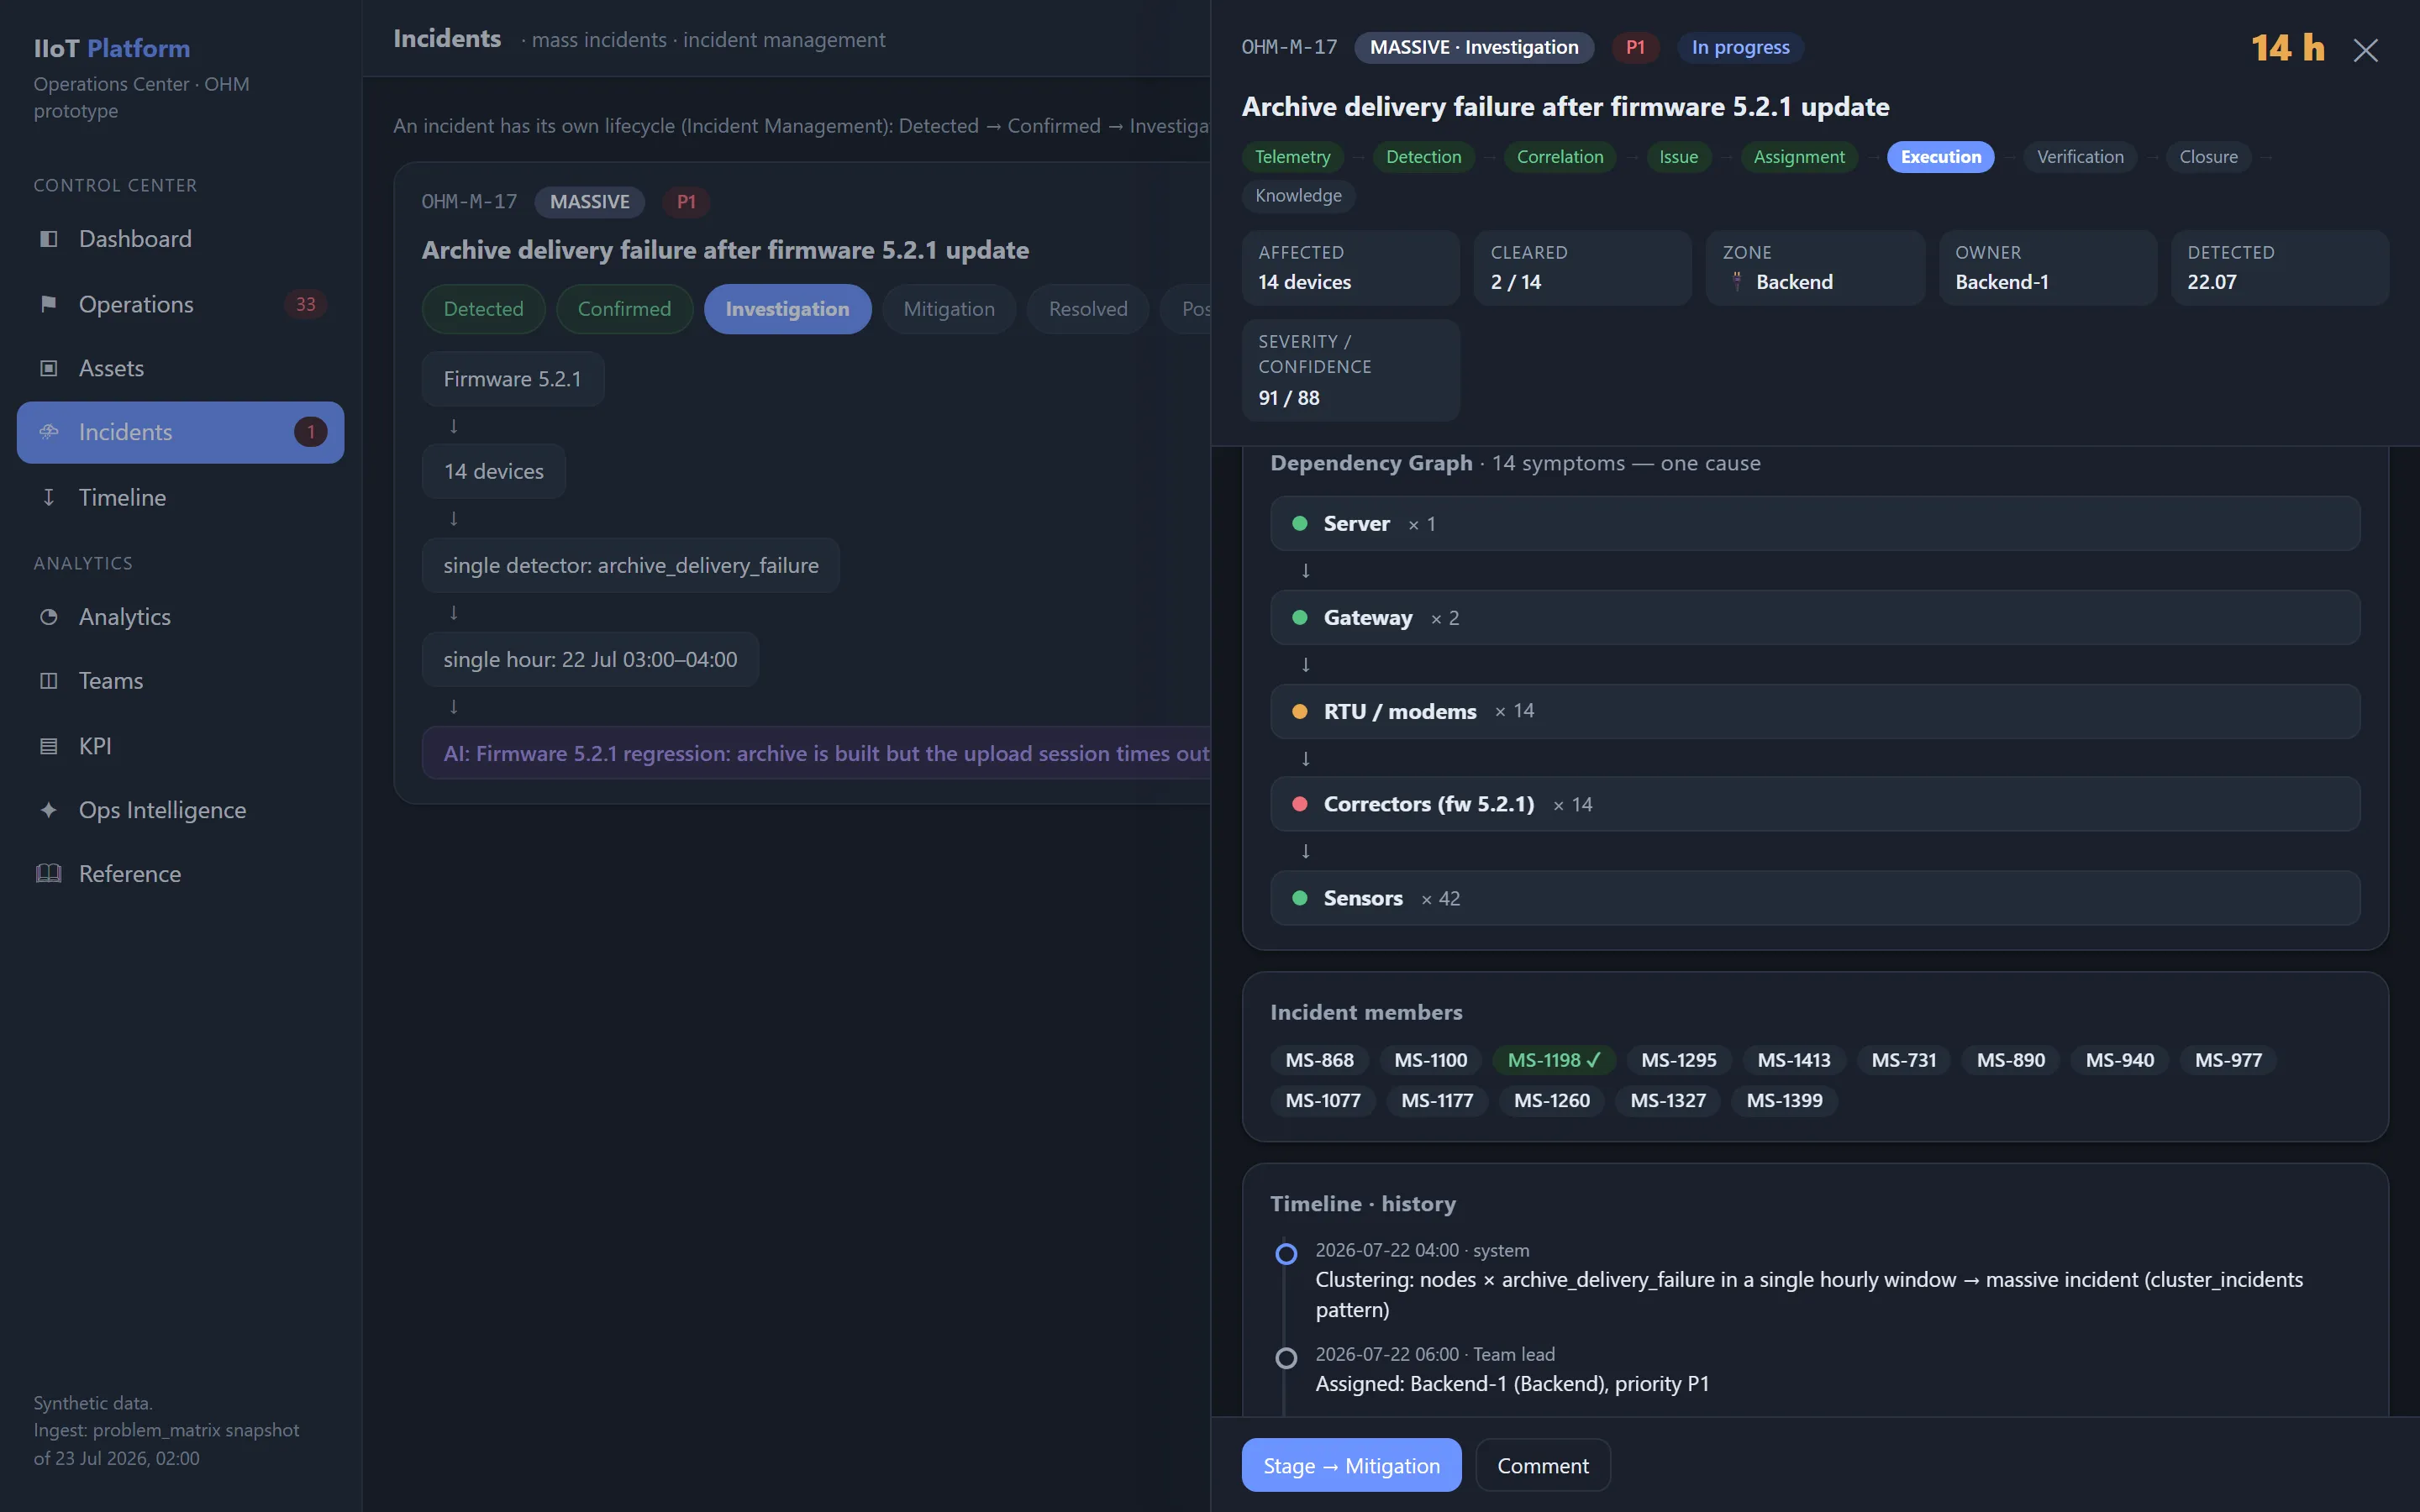Click the red dot on Correctors node
Screen dimensions: 2420x1512
tap(1300, 804)
